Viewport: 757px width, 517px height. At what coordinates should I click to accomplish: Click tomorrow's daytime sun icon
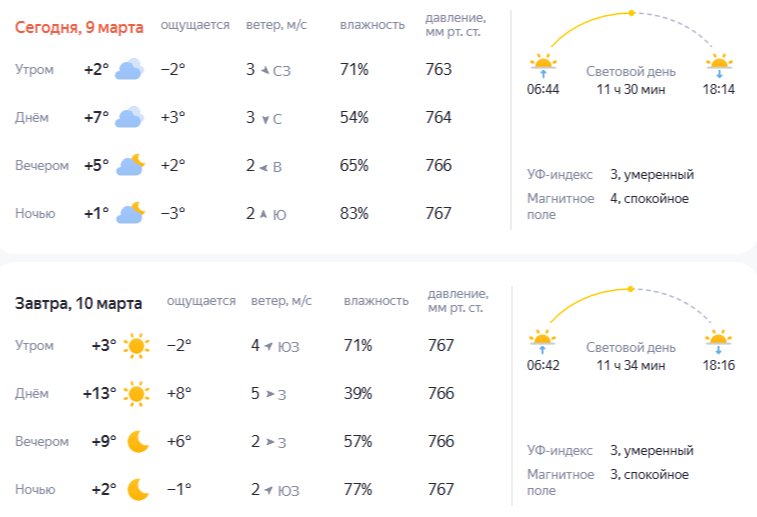[x=136, y=394]
